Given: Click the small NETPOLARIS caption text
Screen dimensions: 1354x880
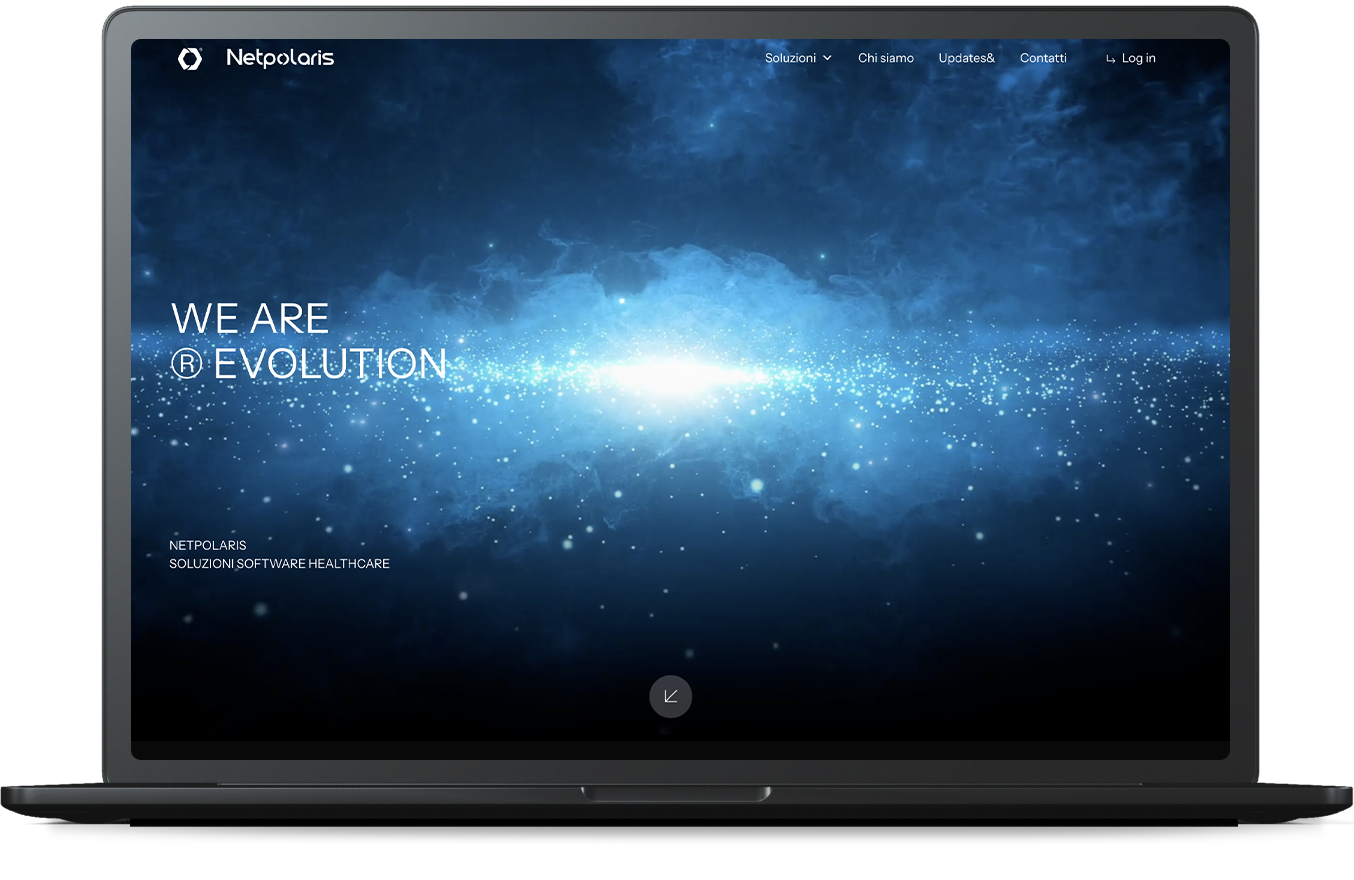Looking at the screenshot, I should tap(208, 545).
